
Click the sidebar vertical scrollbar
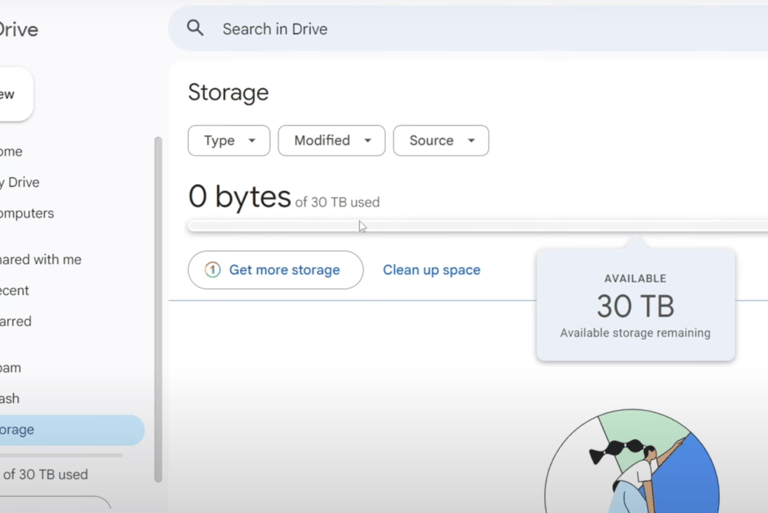coord(158,309)
